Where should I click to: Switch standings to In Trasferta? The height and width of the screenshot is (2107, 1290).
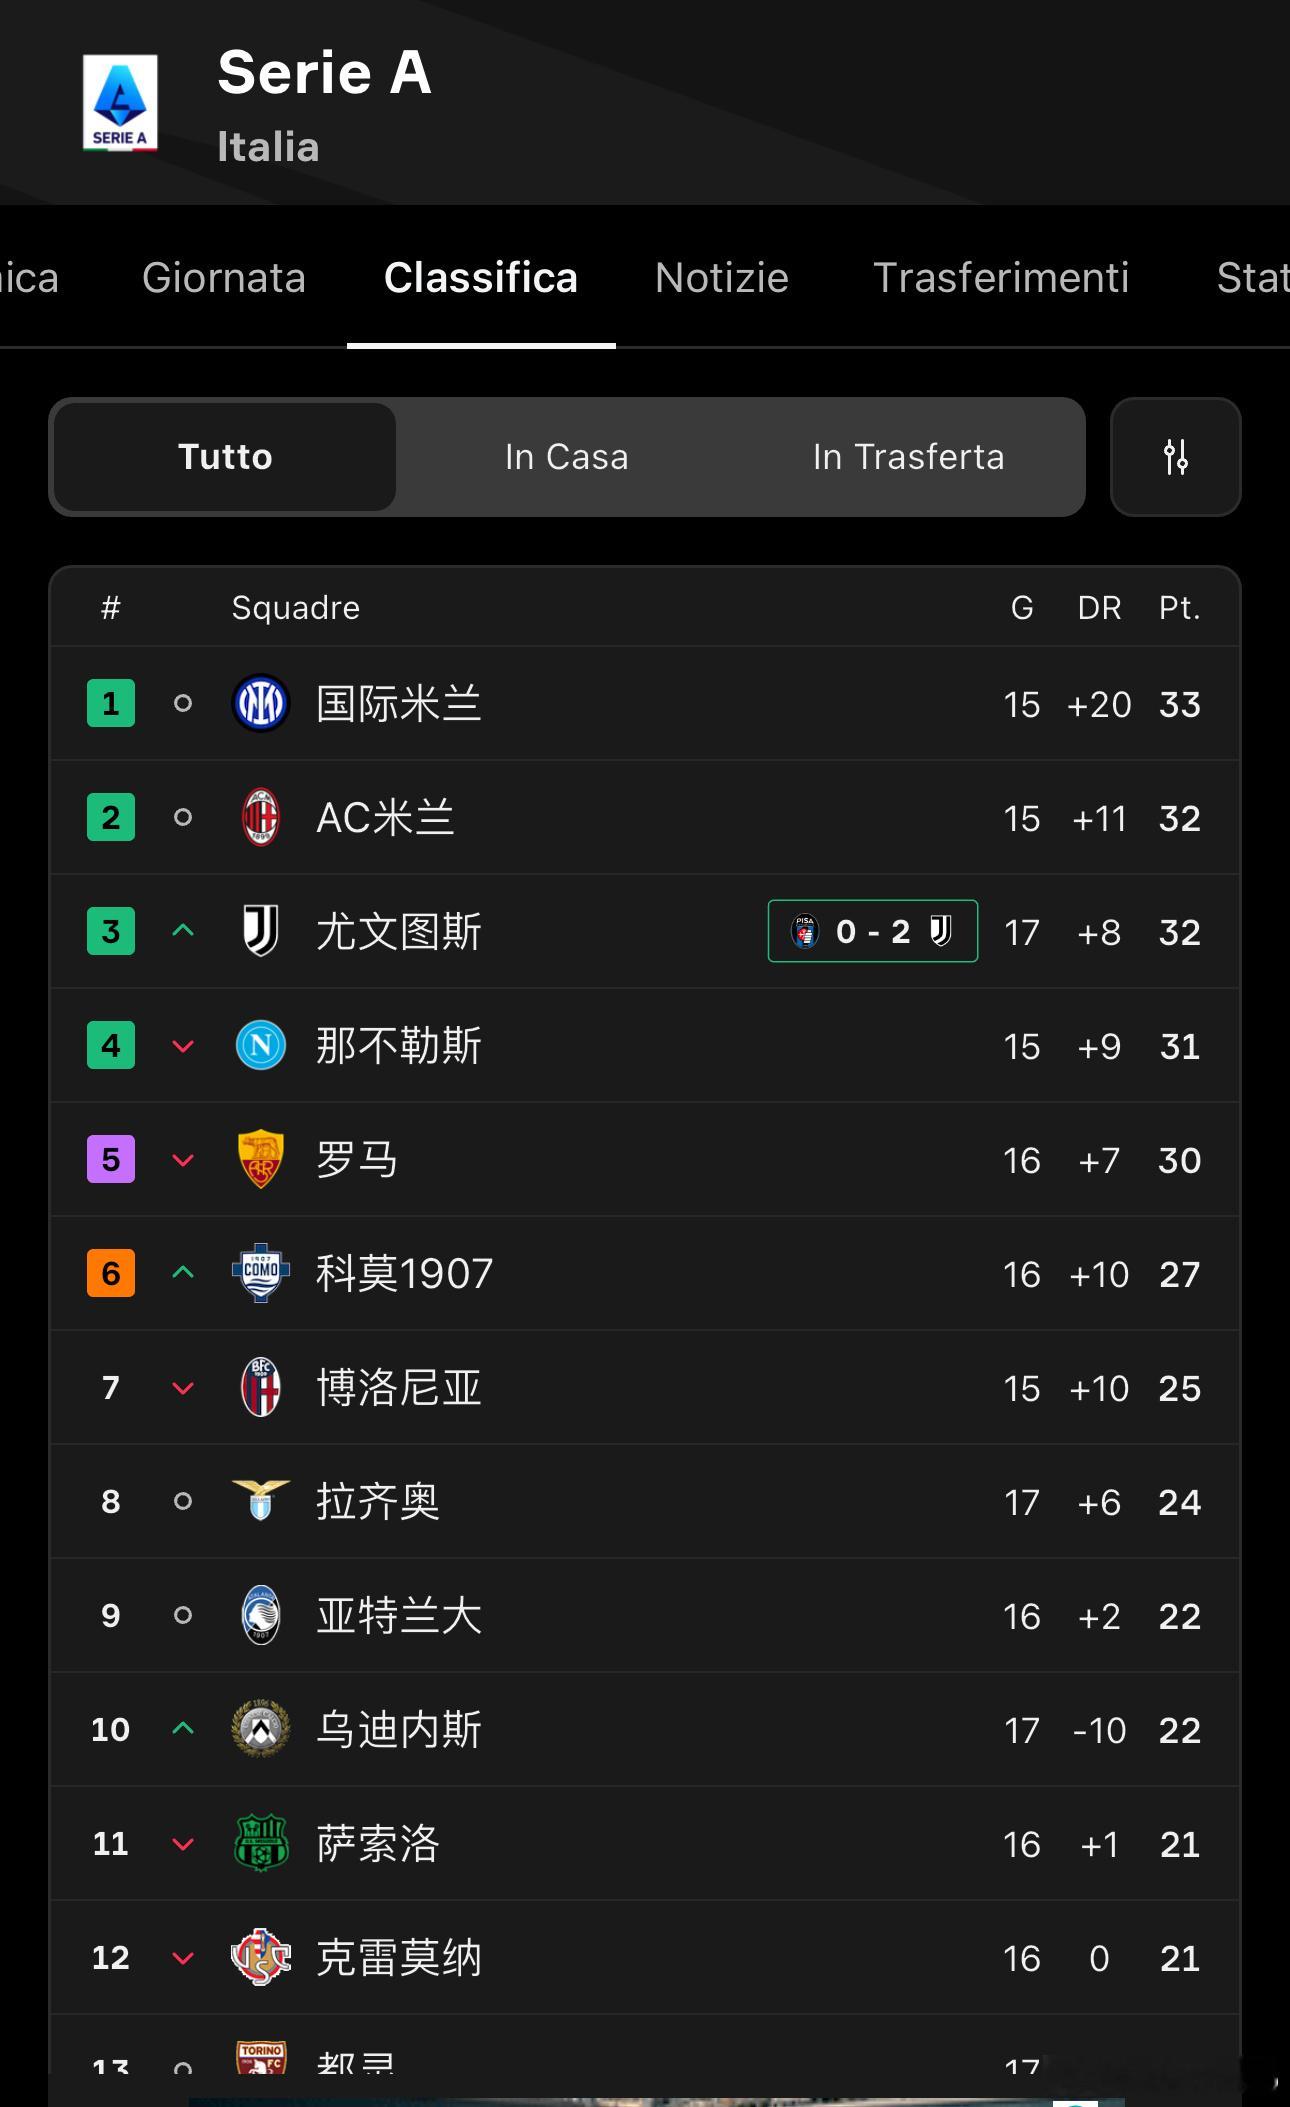(x=908, y=457)
